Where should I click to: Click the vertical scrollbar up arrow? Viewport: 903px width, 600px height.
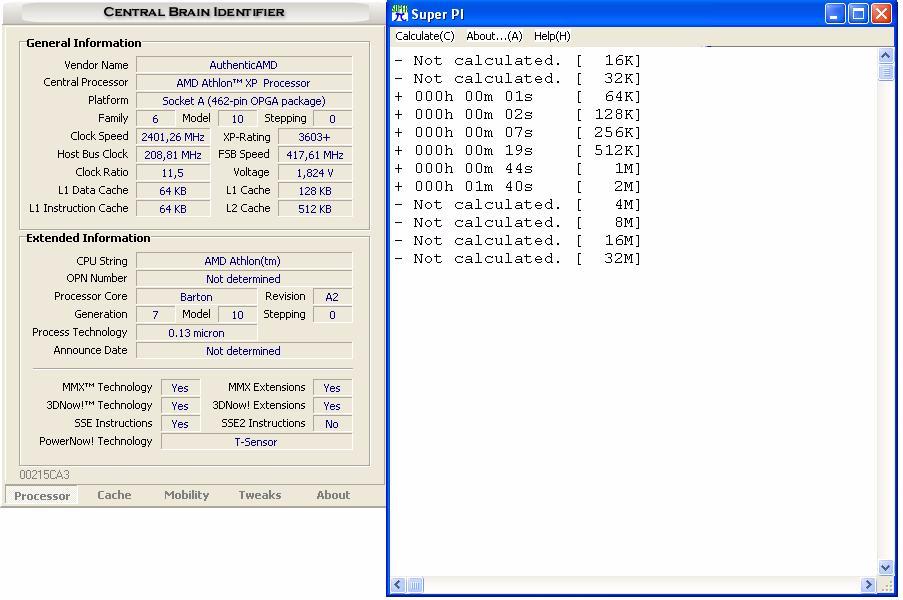tap(886, 56)
